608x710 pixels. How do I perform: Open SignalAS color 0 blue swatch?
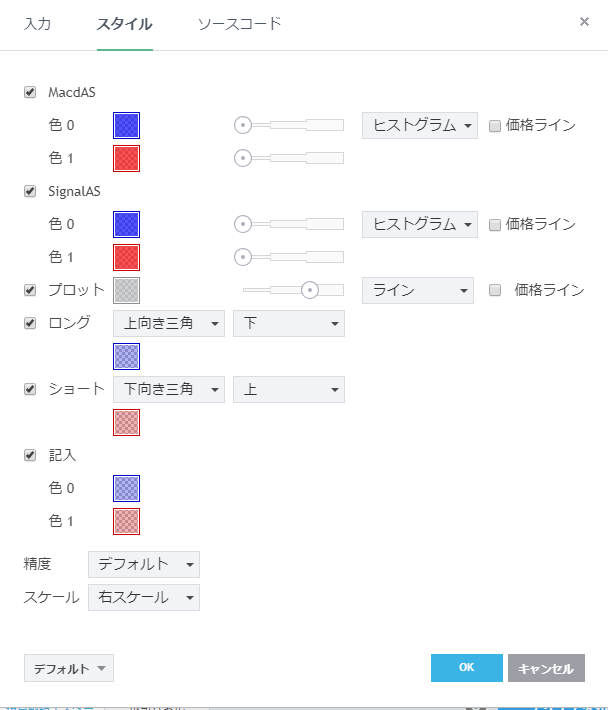pos(127,224)
